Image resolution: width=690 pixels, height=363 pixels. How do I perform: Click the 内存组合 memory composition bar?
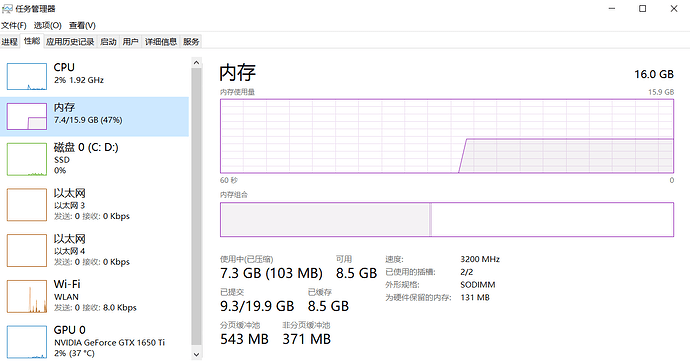click(x=447, y=220)
